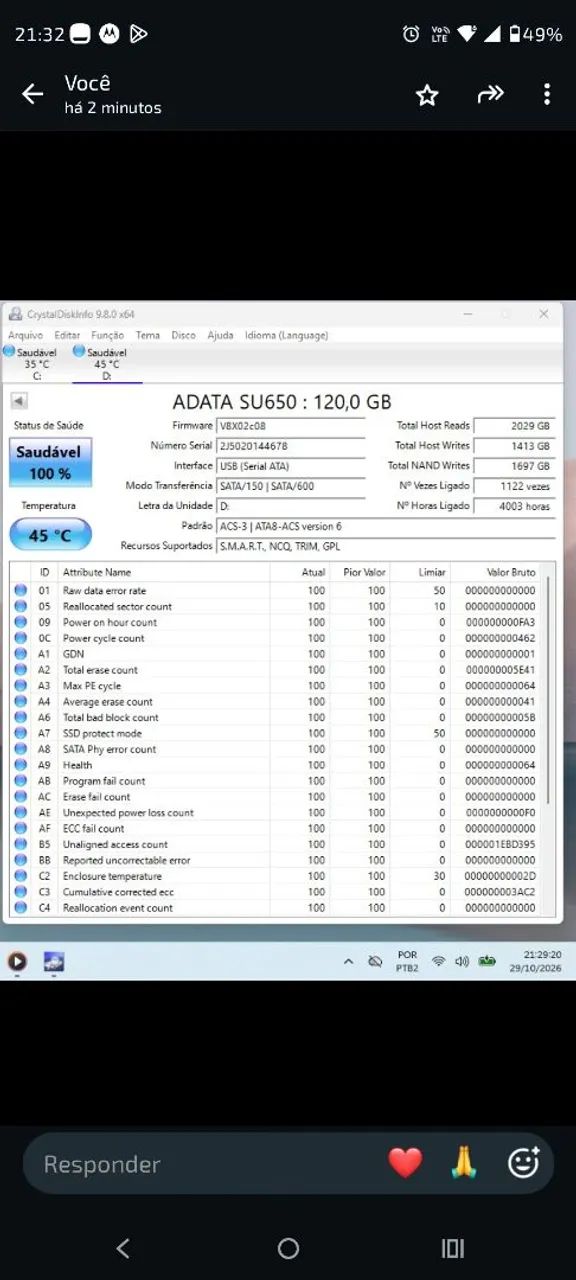Open the Editar menu
576x1280 pixels.
click(x=68, y=335)
